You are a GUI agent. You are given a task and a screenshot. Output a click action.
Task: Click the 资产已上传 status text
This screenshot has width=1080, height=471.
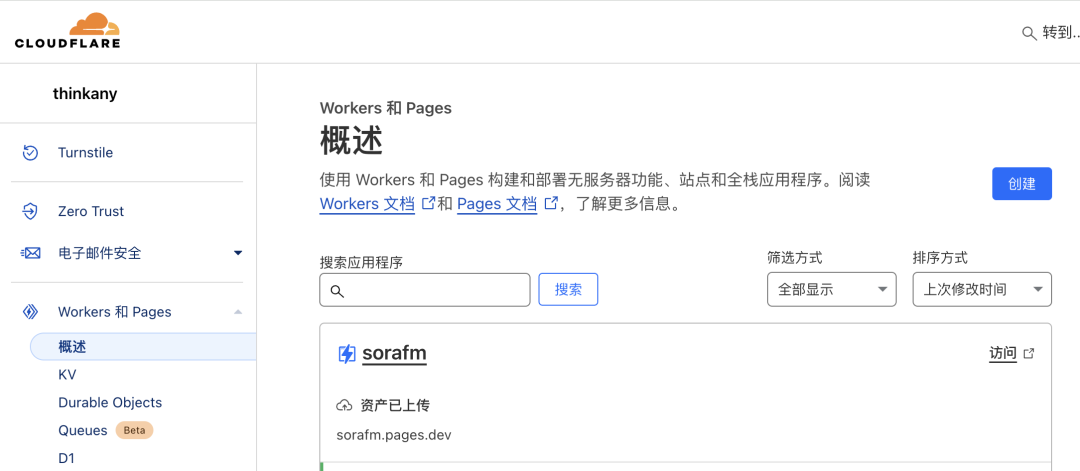pyautogui.click(x=395, y=406)
